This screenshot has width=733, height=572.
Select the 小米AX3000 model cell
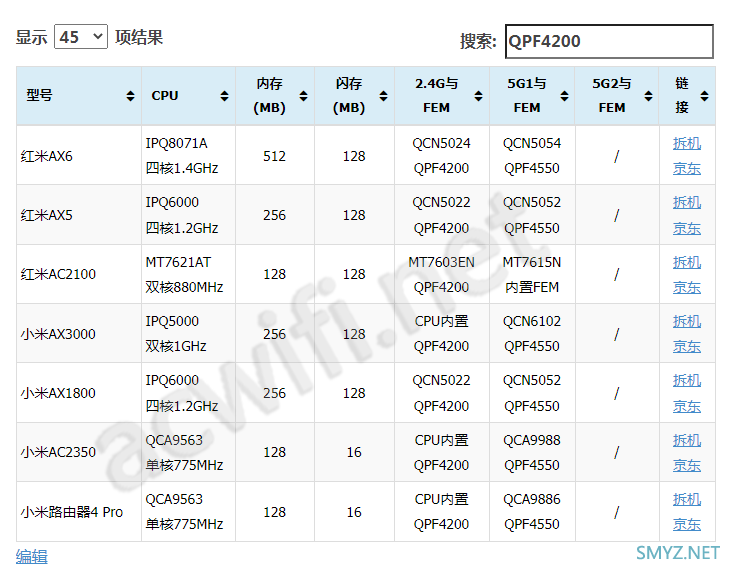[79, 334]
